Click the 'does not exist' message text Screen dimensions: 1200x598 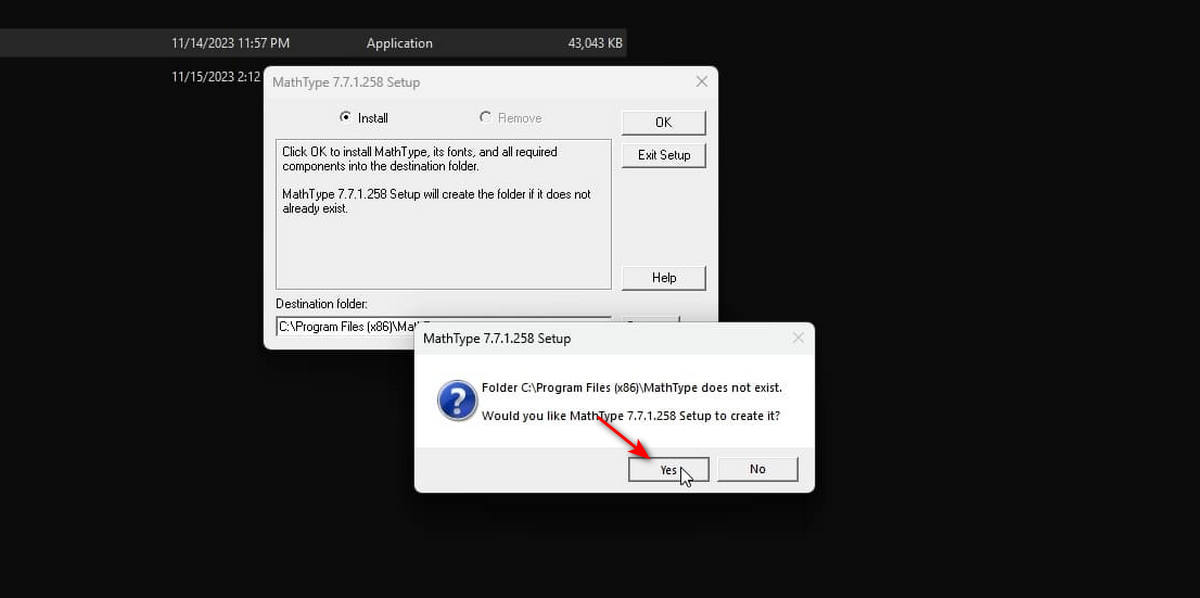click(632, 387)
